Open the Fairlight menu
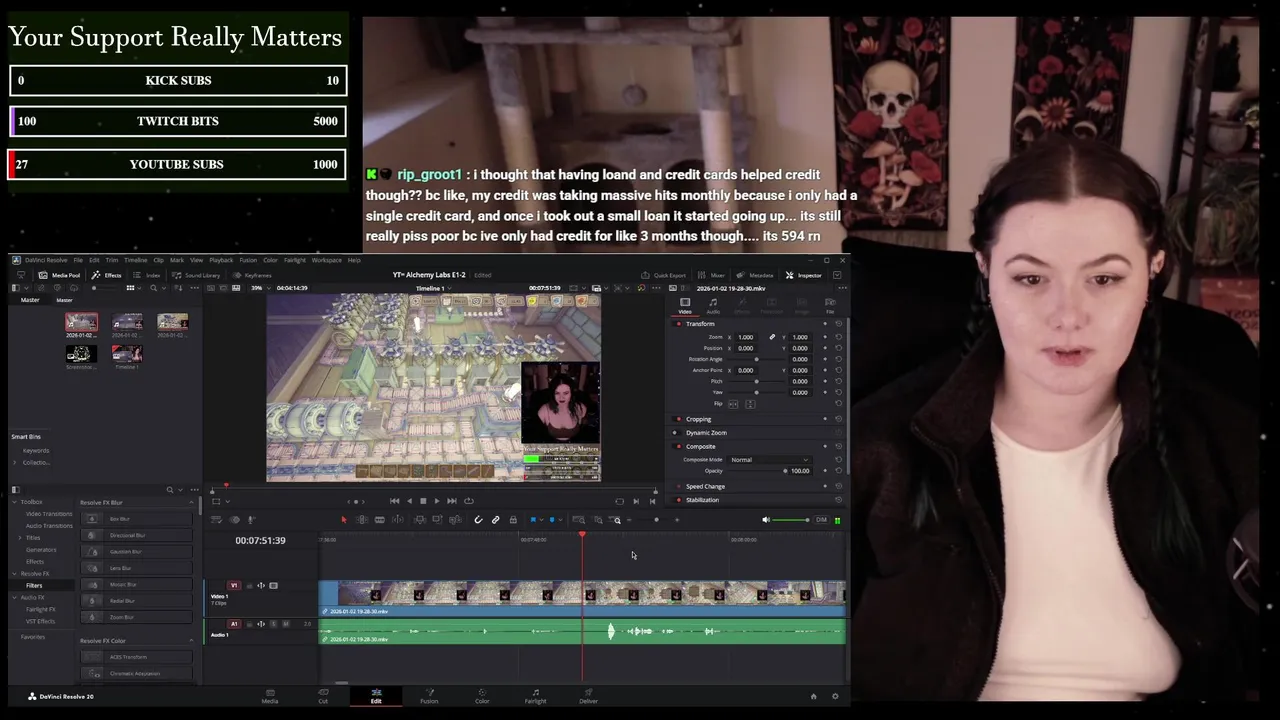The height and width of the screenshot is (720, 1280). tap(295, 260)
